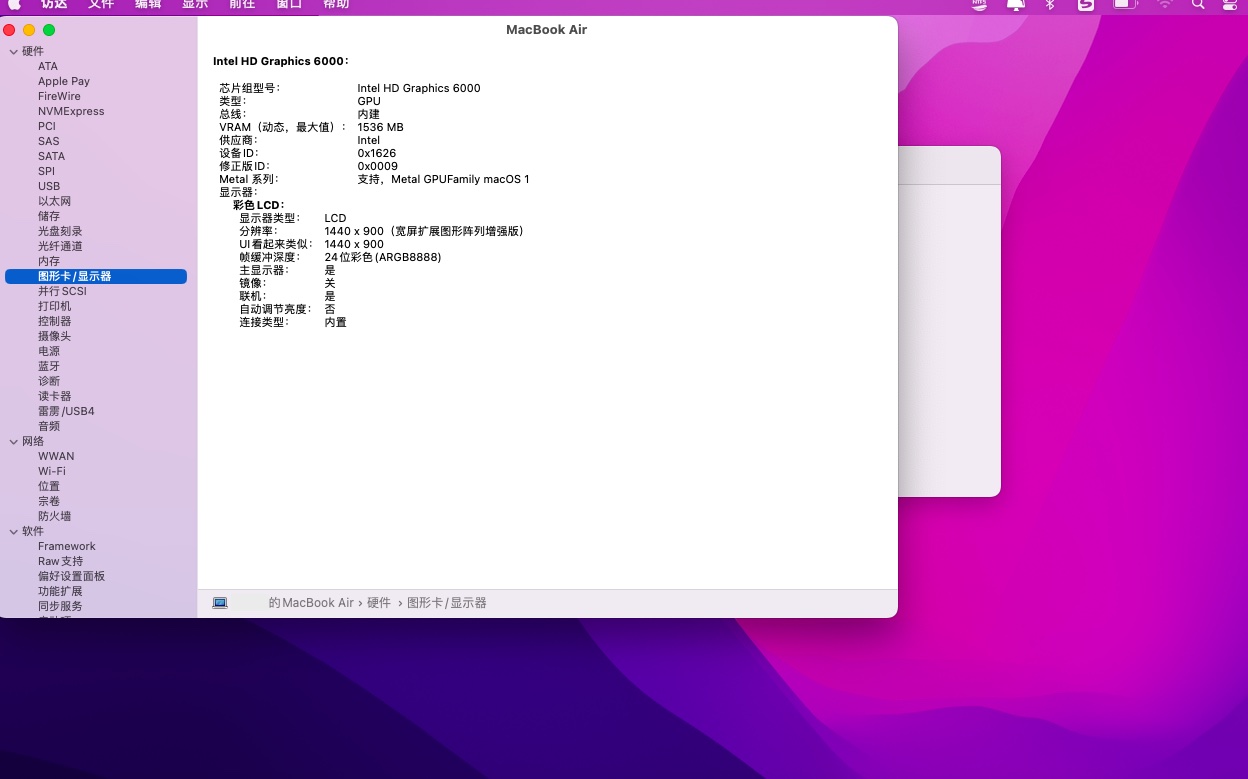Screen dimensions: 1248x779
Task: Click the Bluetooth icon in menu bar
Action: point(1050,5)
